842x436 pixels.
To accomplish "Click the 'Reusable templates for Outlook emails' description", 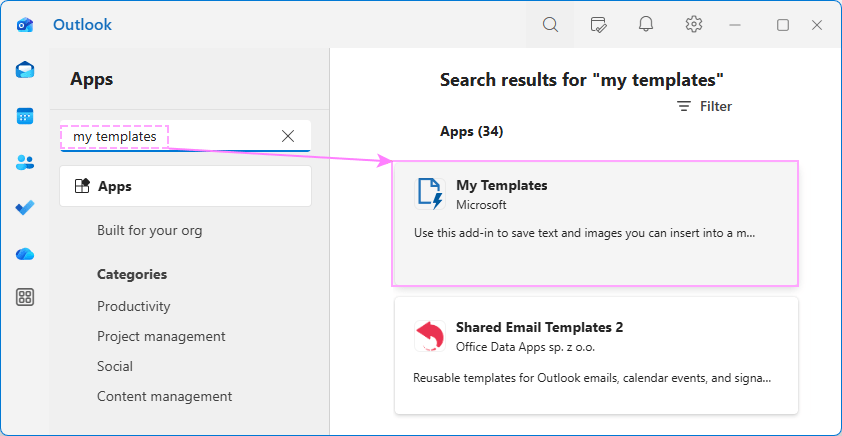I will [592, 378].
